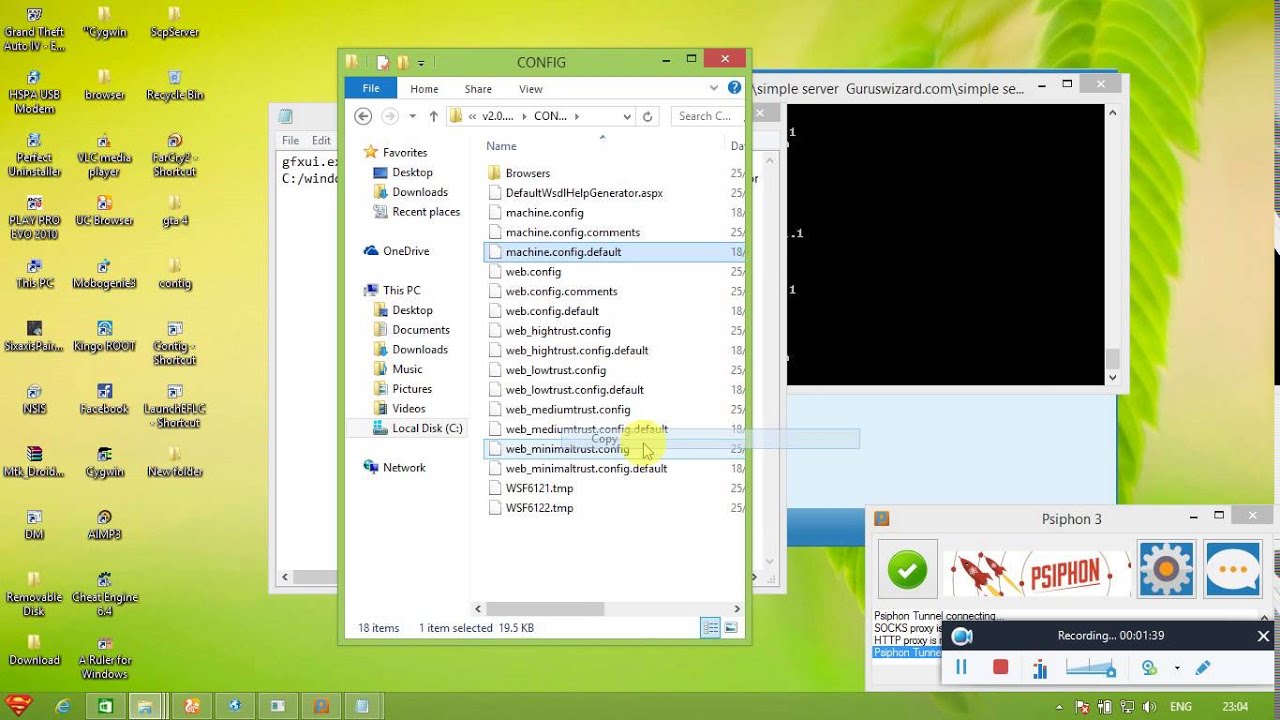1280x720 pixels.
Task: Click the quick access Properties icon
Action: 382,62
